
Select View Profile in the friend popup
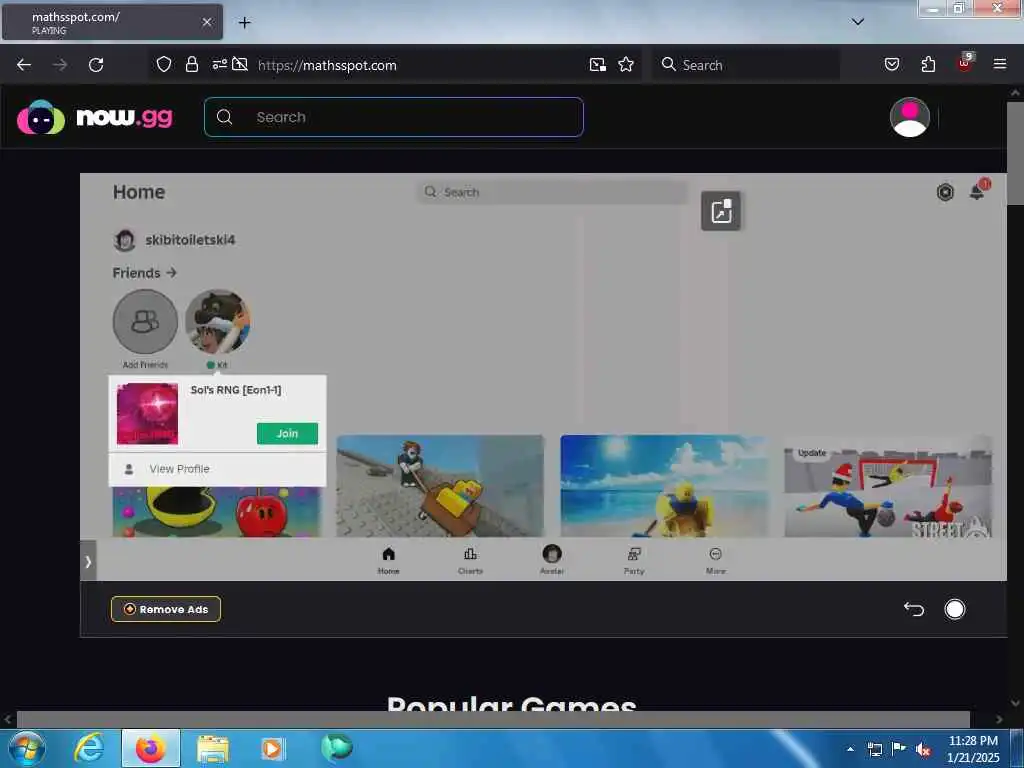(217, 469)
